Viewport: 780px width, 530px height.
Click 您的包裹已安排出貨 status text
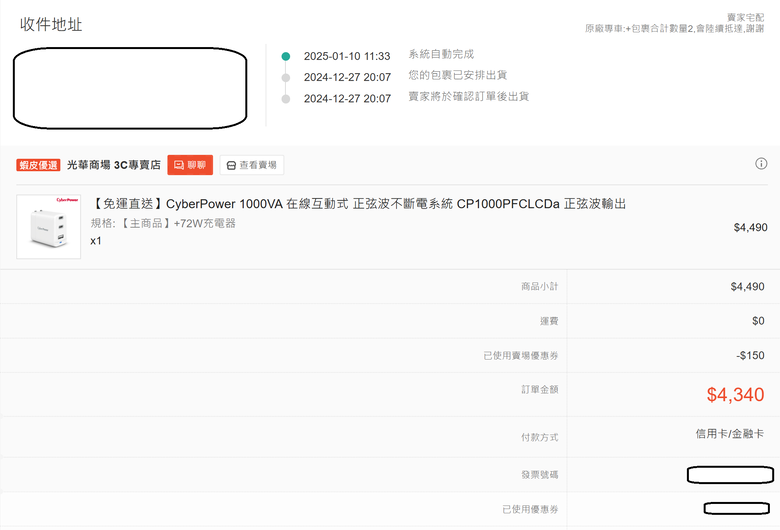coord(458,75)
